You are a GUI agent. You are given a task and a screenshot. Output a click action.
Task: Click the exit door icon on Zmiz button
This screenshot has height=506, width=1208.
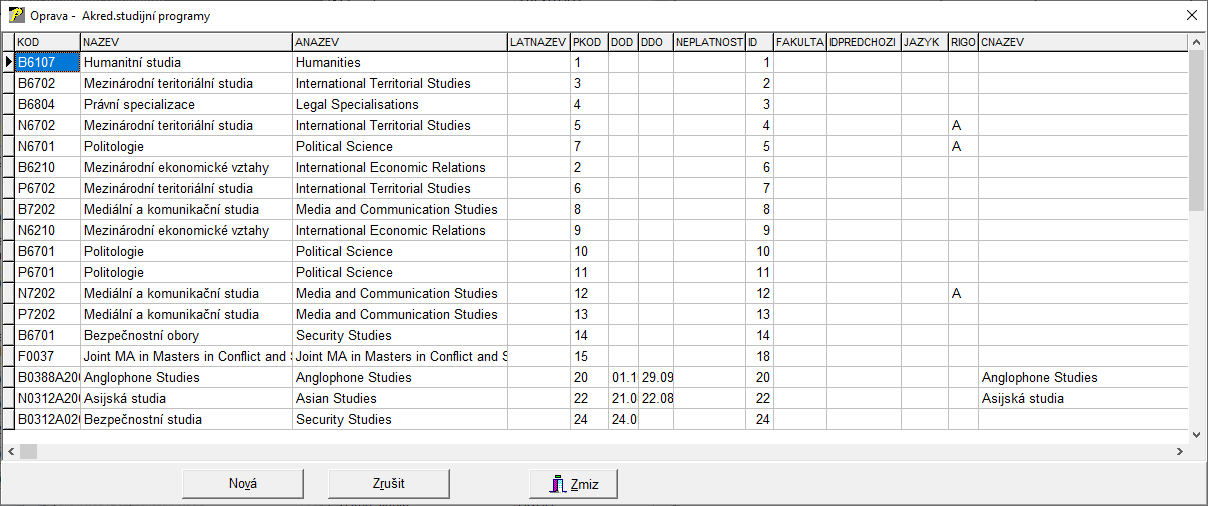click(558, 484)
